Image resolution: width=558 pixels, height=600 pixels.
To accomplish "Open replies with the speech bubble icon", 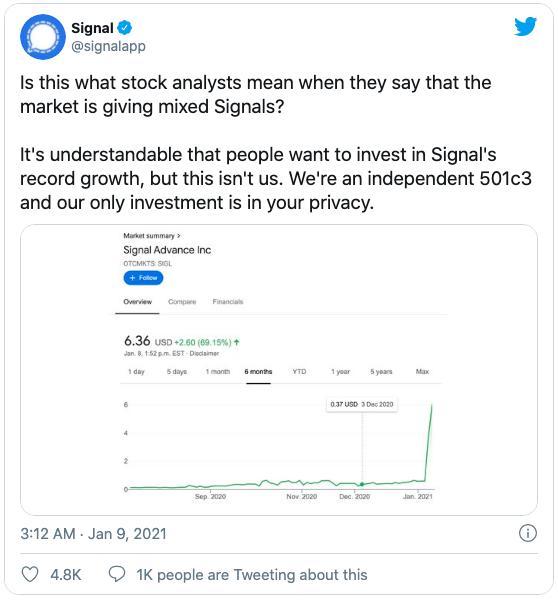I will pos(117,574).
